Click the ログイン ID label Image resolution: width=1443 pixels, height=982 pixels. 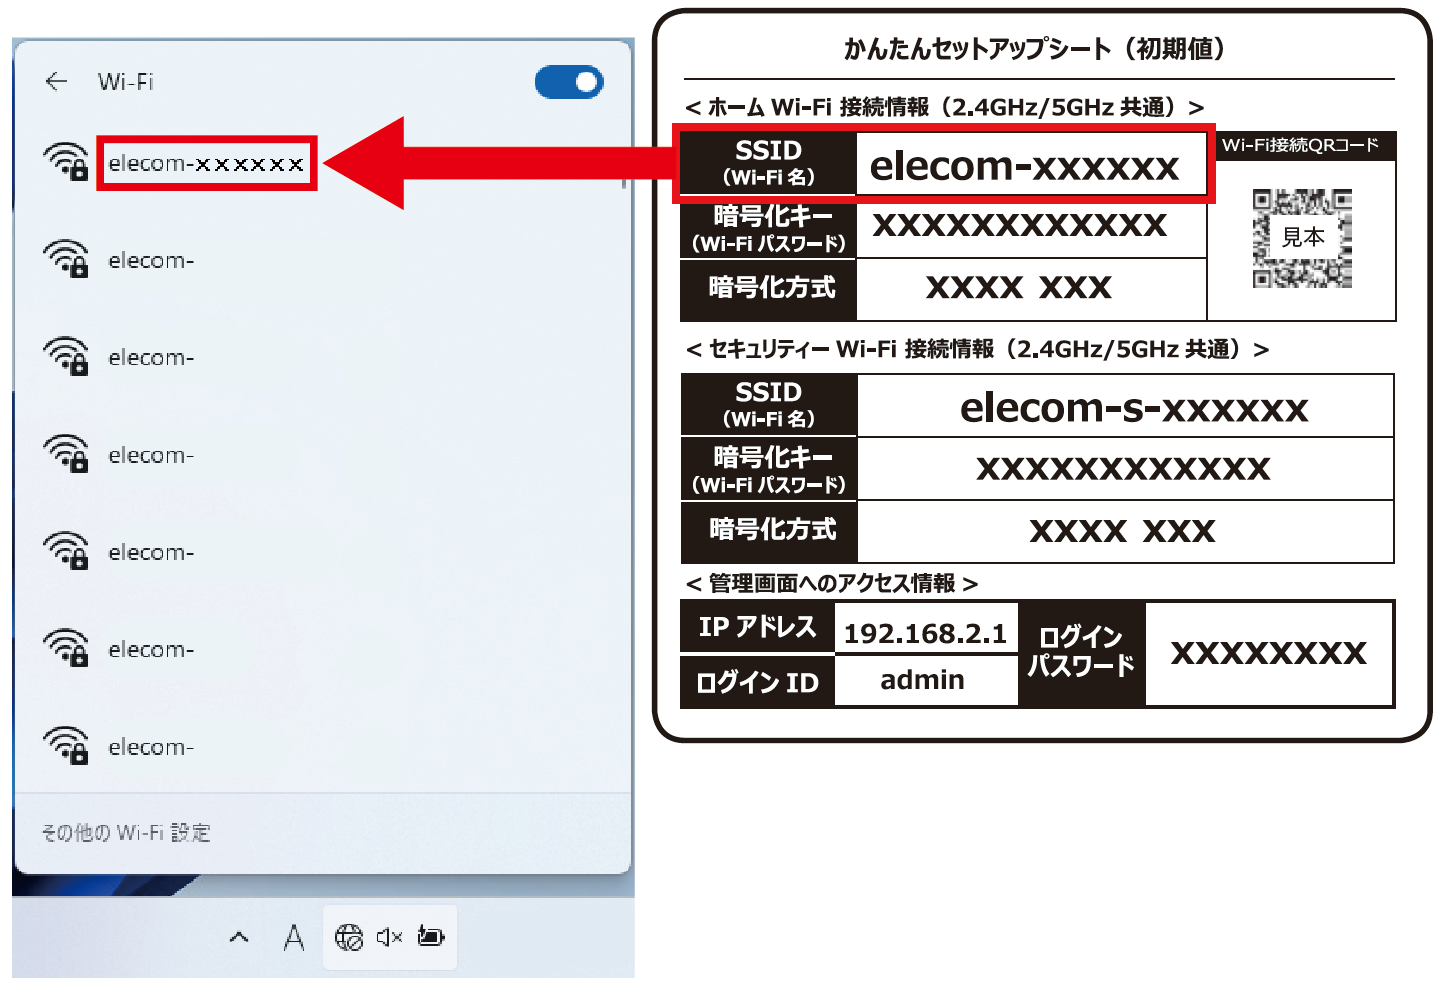coord(757,683)
